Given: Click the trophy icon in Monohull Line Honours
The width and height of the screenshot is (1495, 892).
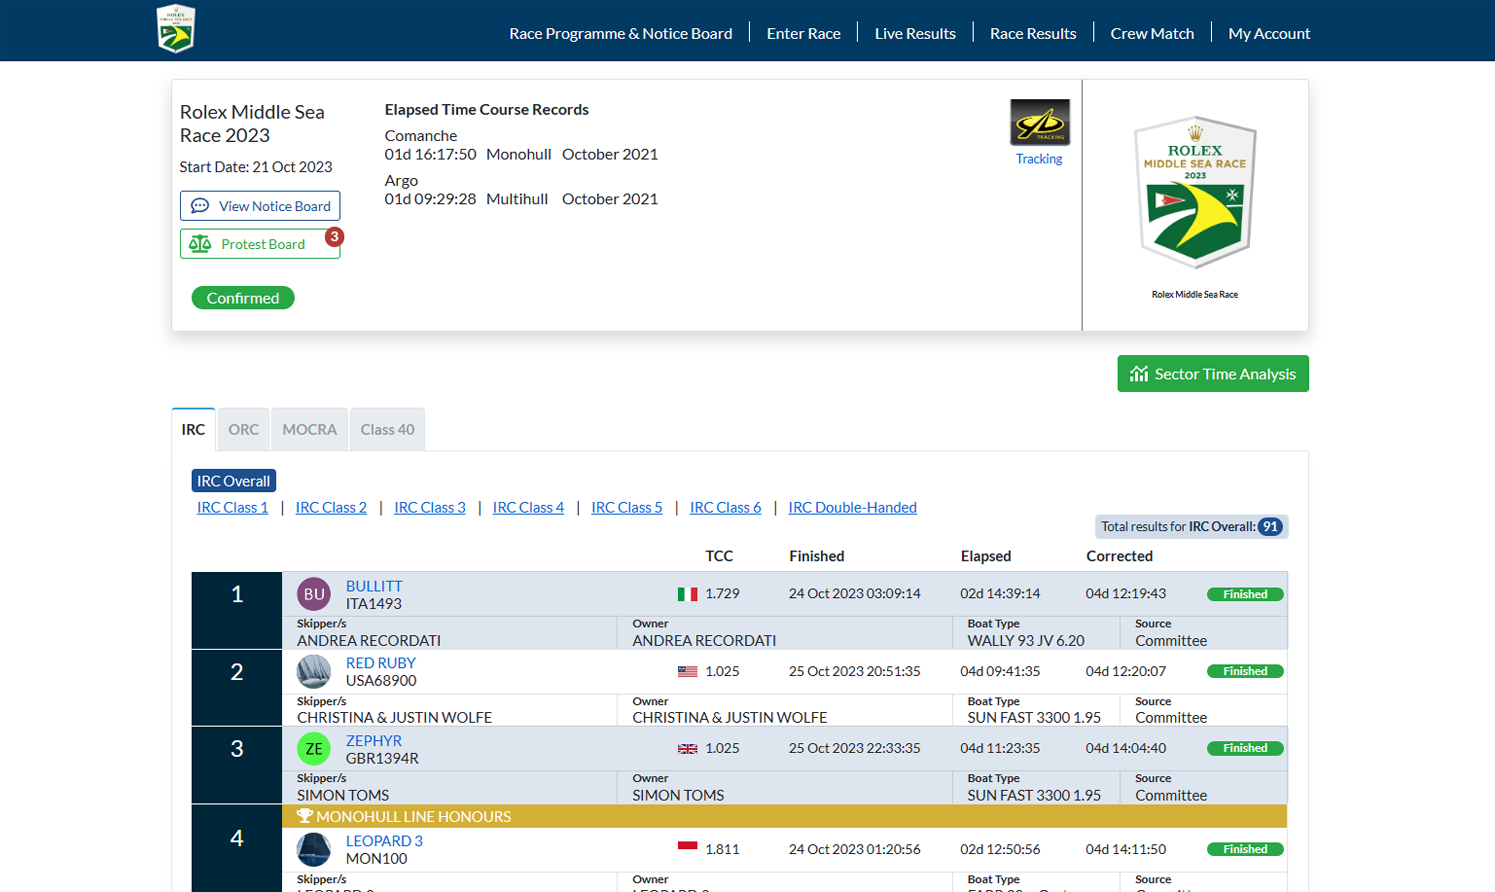Looking at the screenshot, I should (305, 816).
